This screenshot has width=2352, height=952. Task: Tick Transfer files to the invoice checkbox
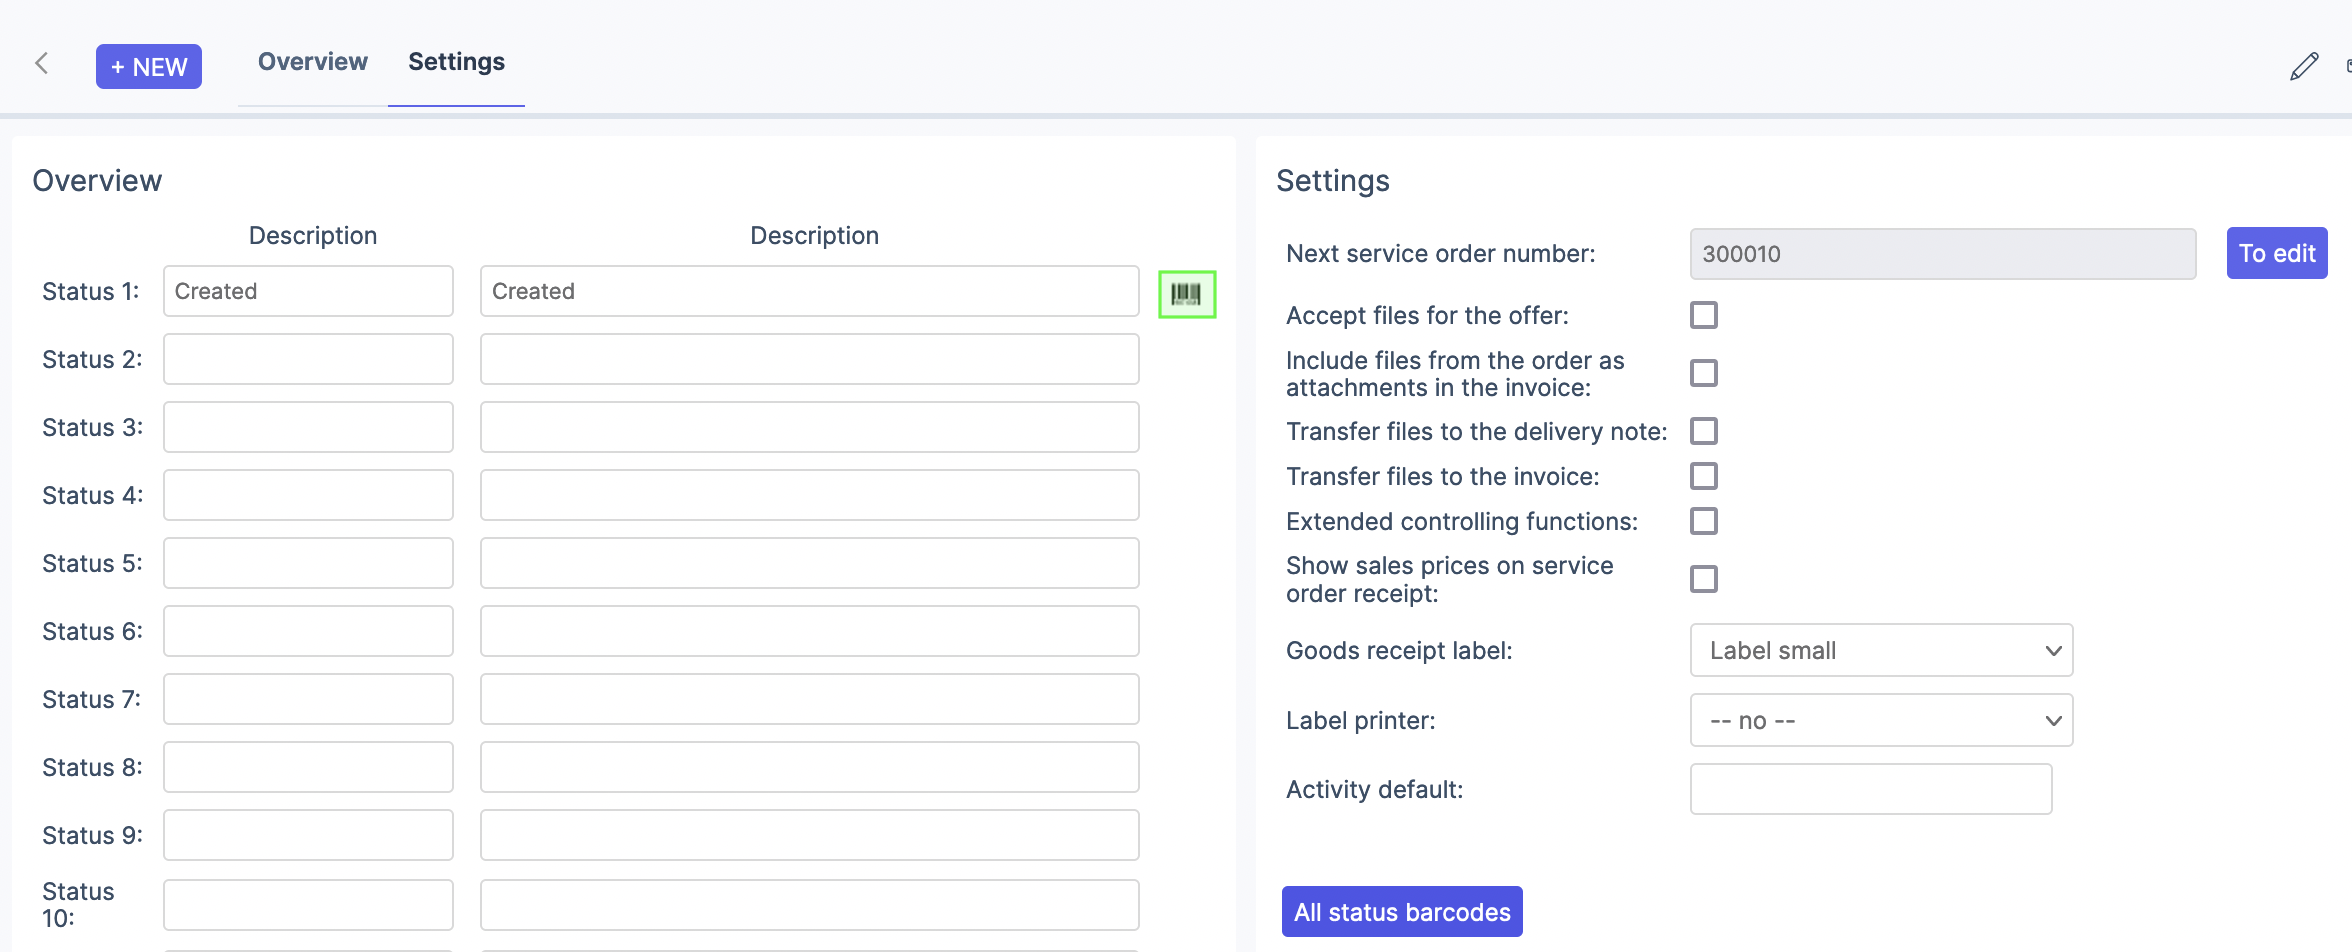[1703, 476]
